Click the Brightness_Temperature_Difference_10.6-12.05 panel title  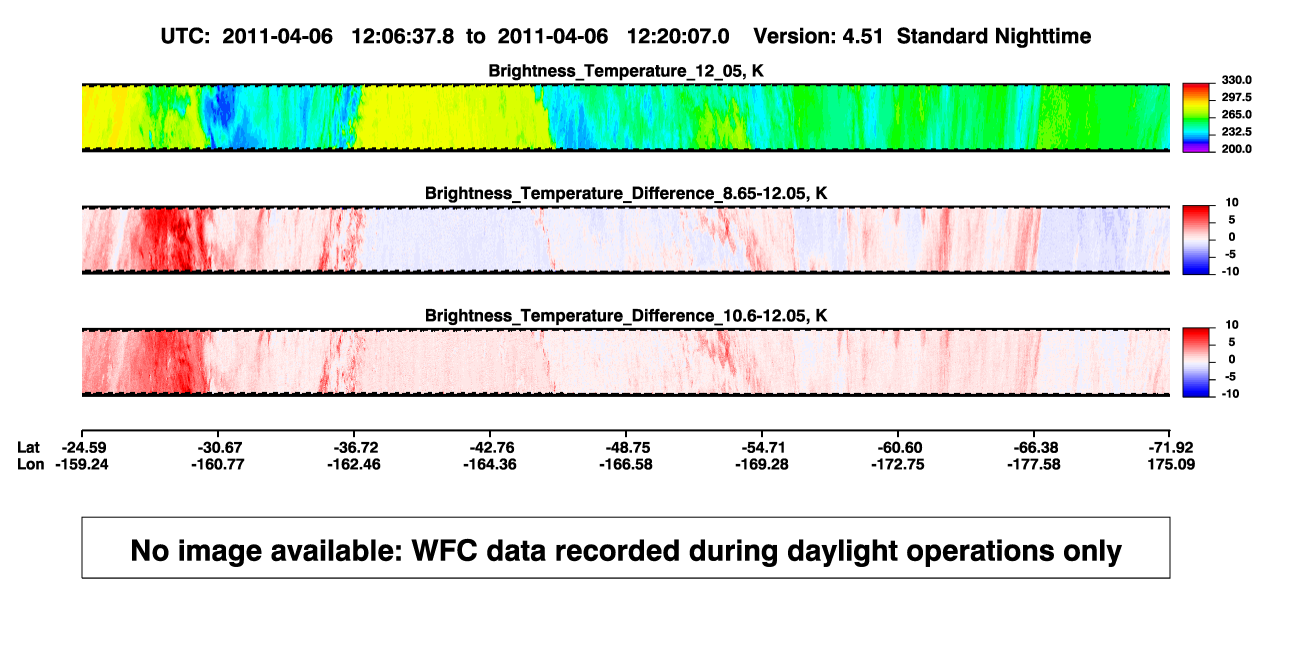626,316
